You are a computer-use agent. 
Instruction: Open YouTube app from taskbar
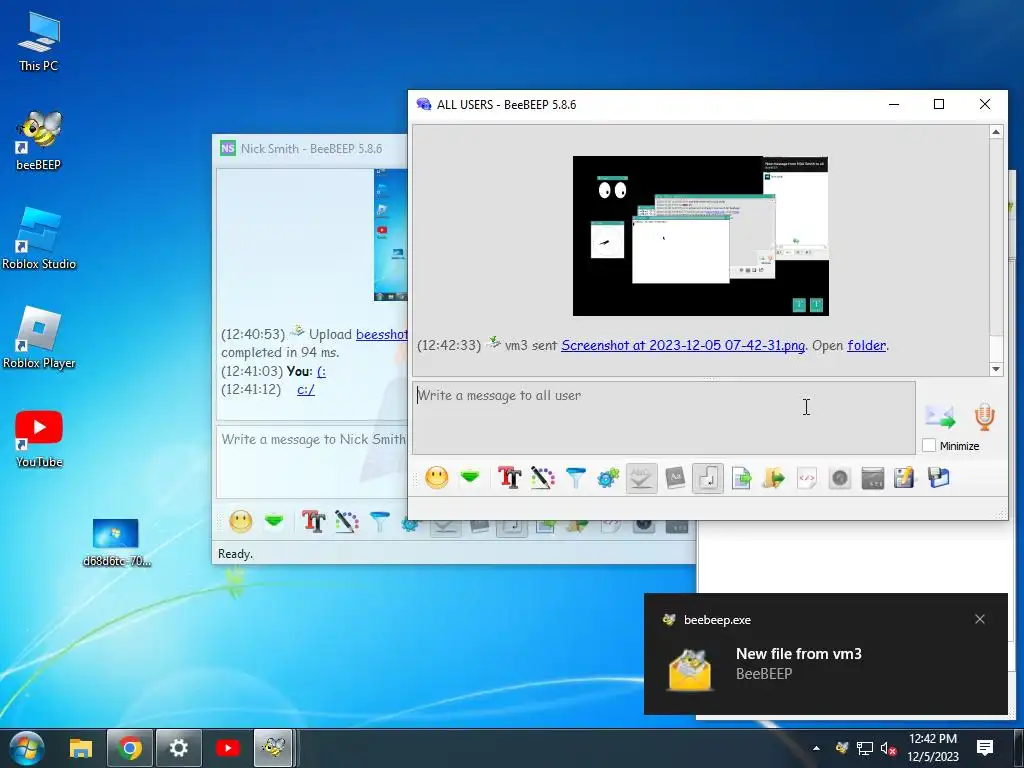point(227,748)
